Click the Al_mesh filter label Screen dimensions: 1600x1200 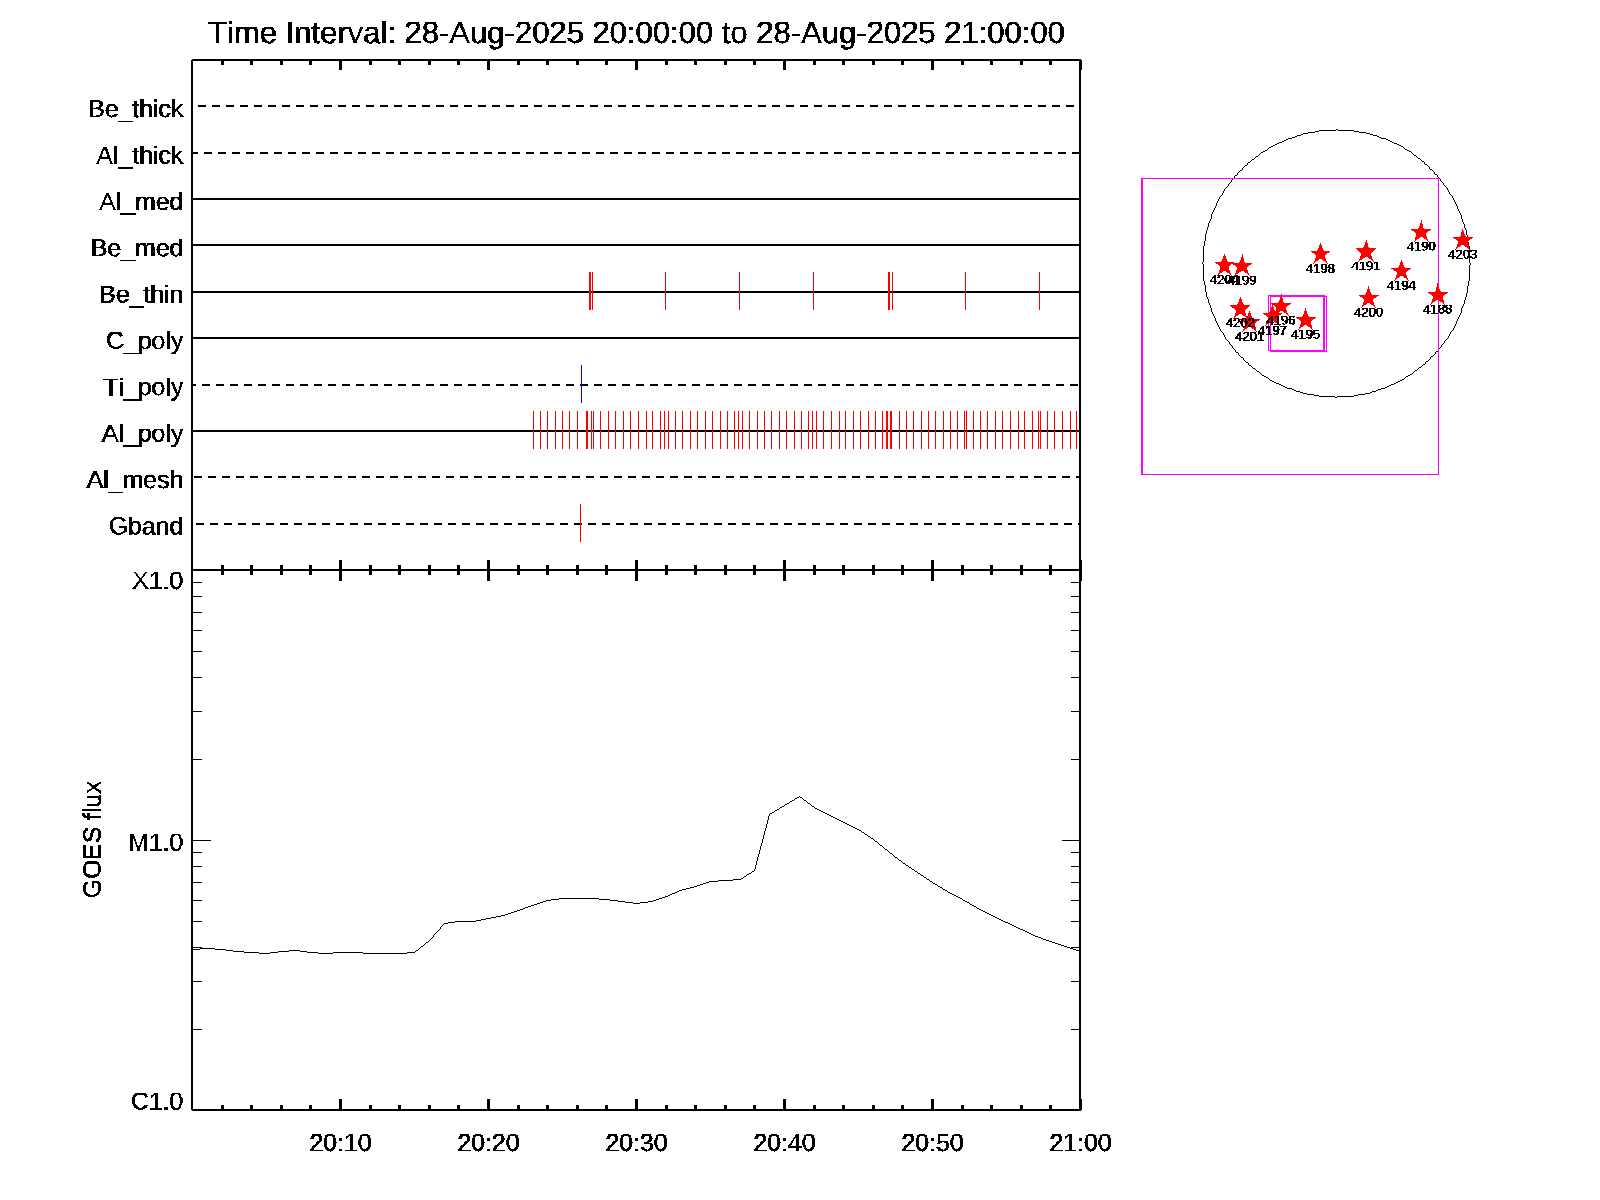pyautogui.click(x=135, y=481)
